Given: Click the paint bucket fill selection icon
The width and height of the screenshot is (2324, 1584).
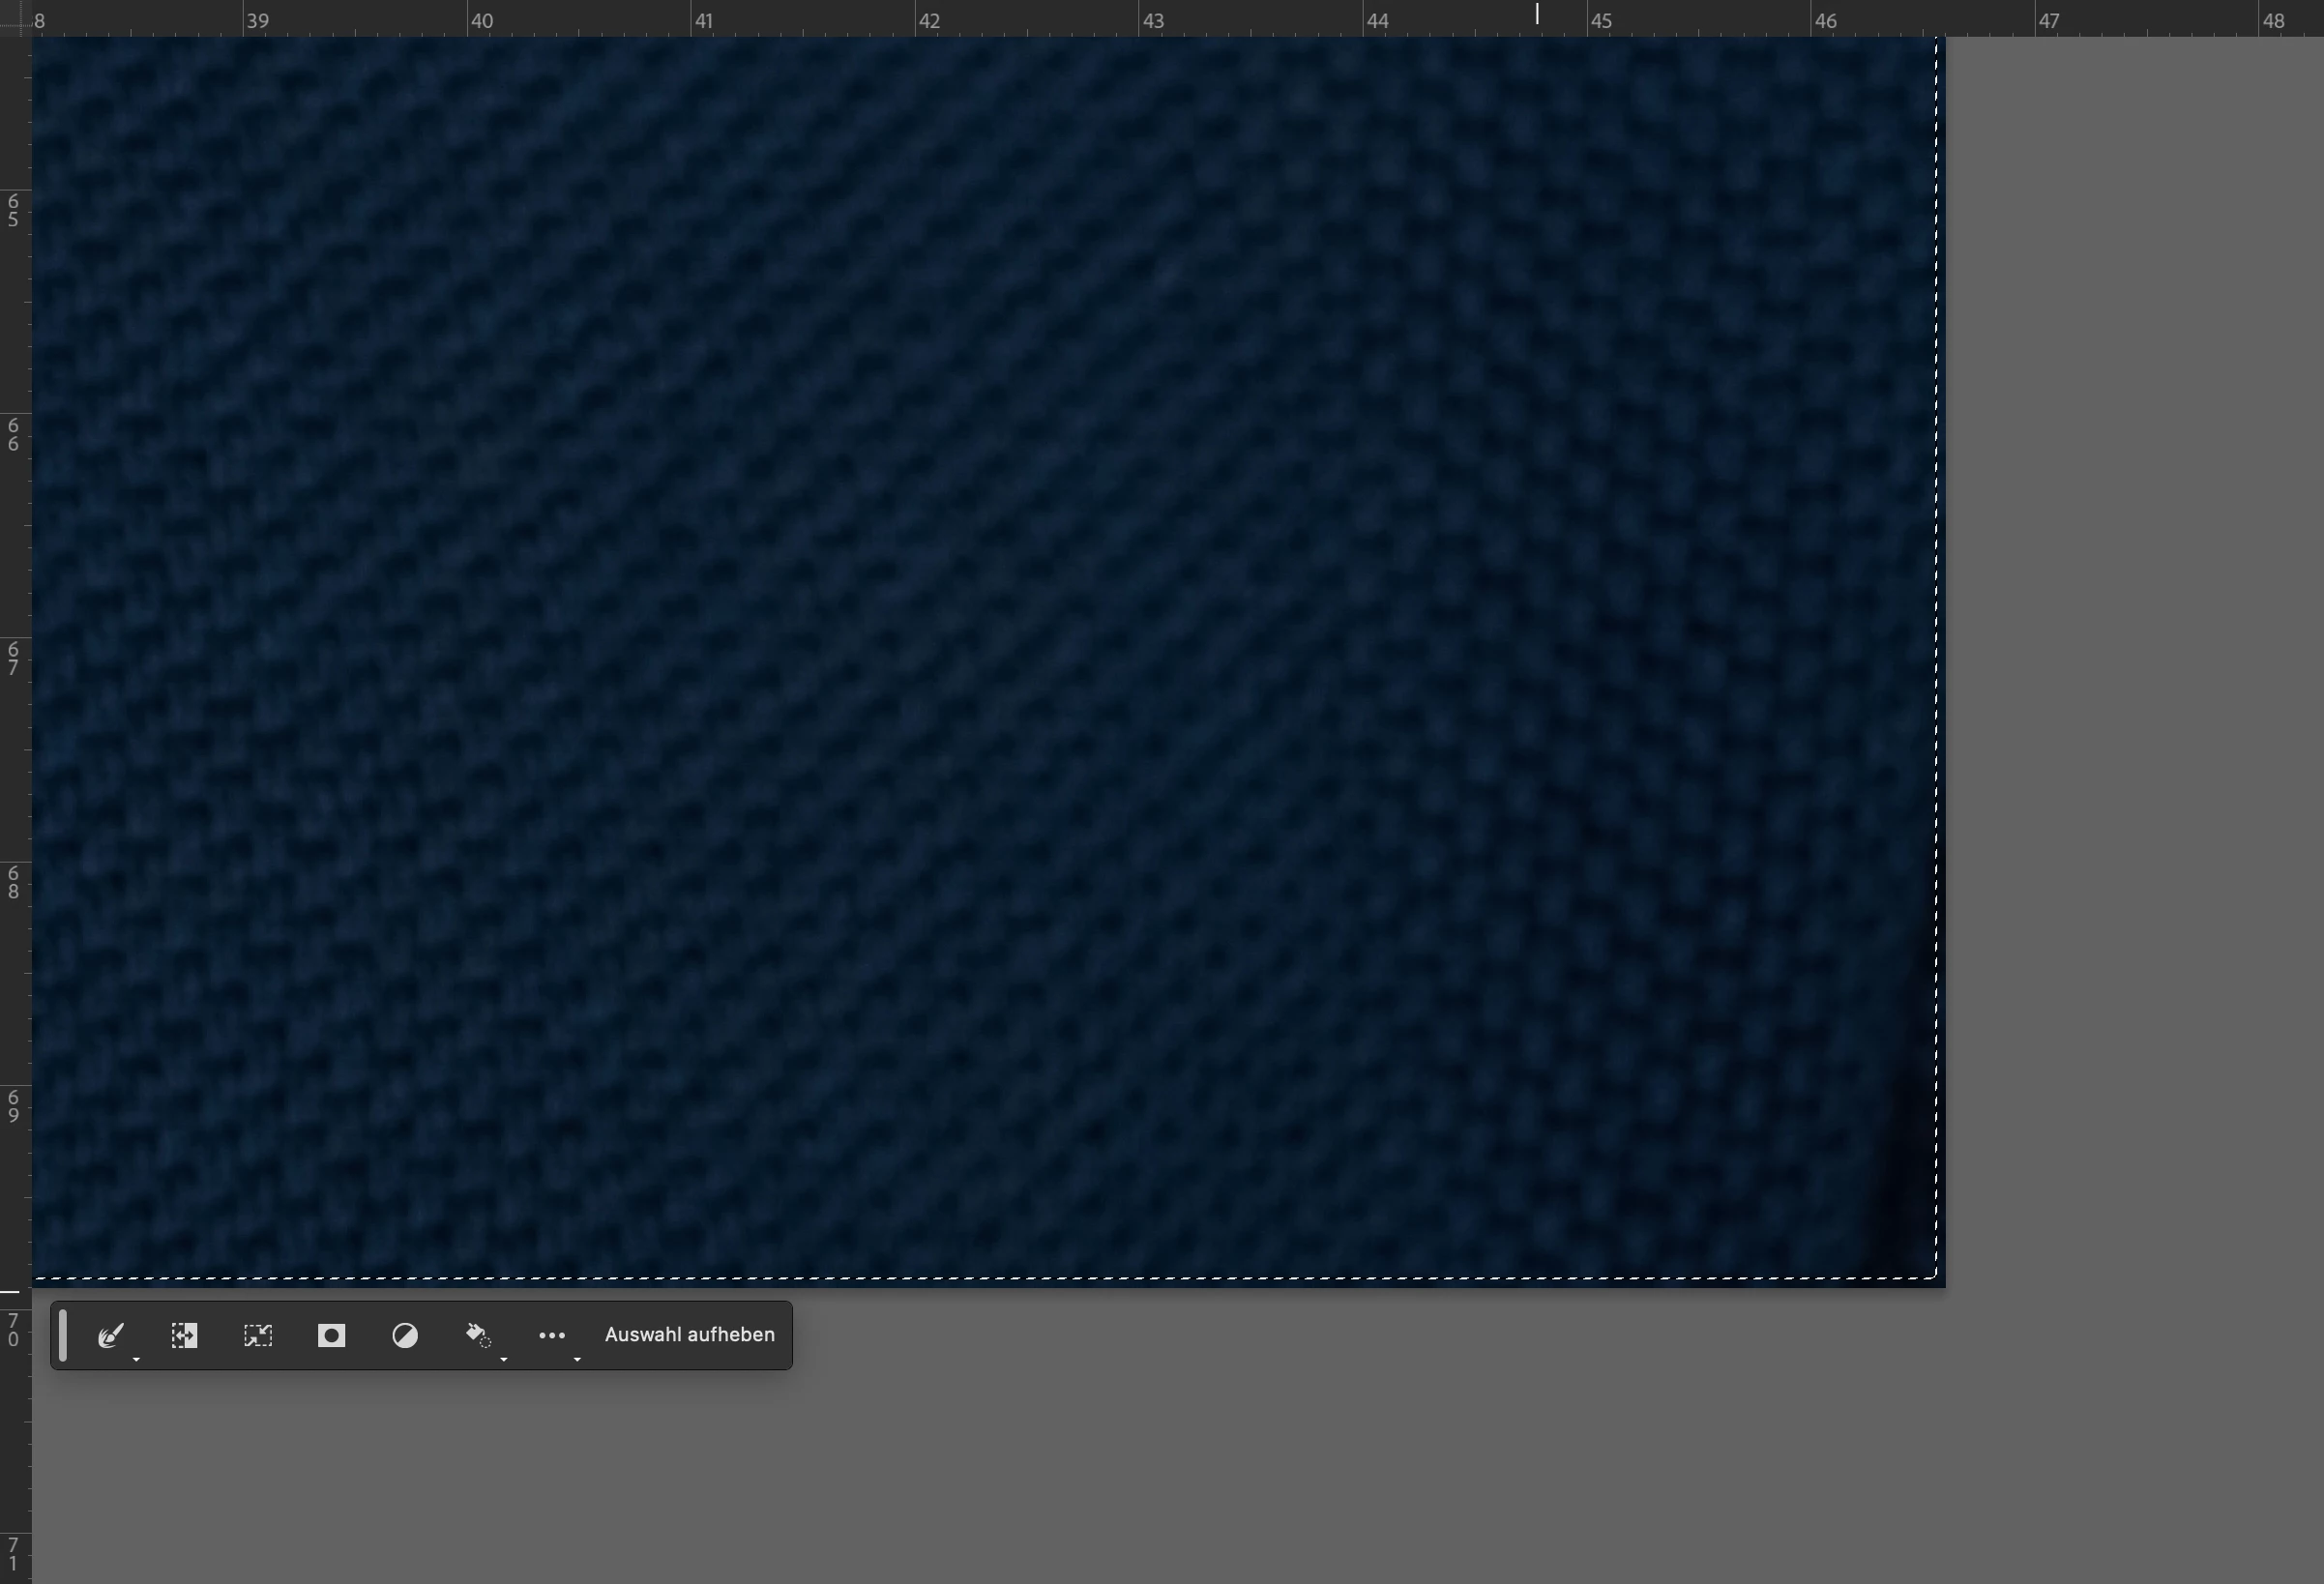Looking at the screenshot, I should [478, 1335].
